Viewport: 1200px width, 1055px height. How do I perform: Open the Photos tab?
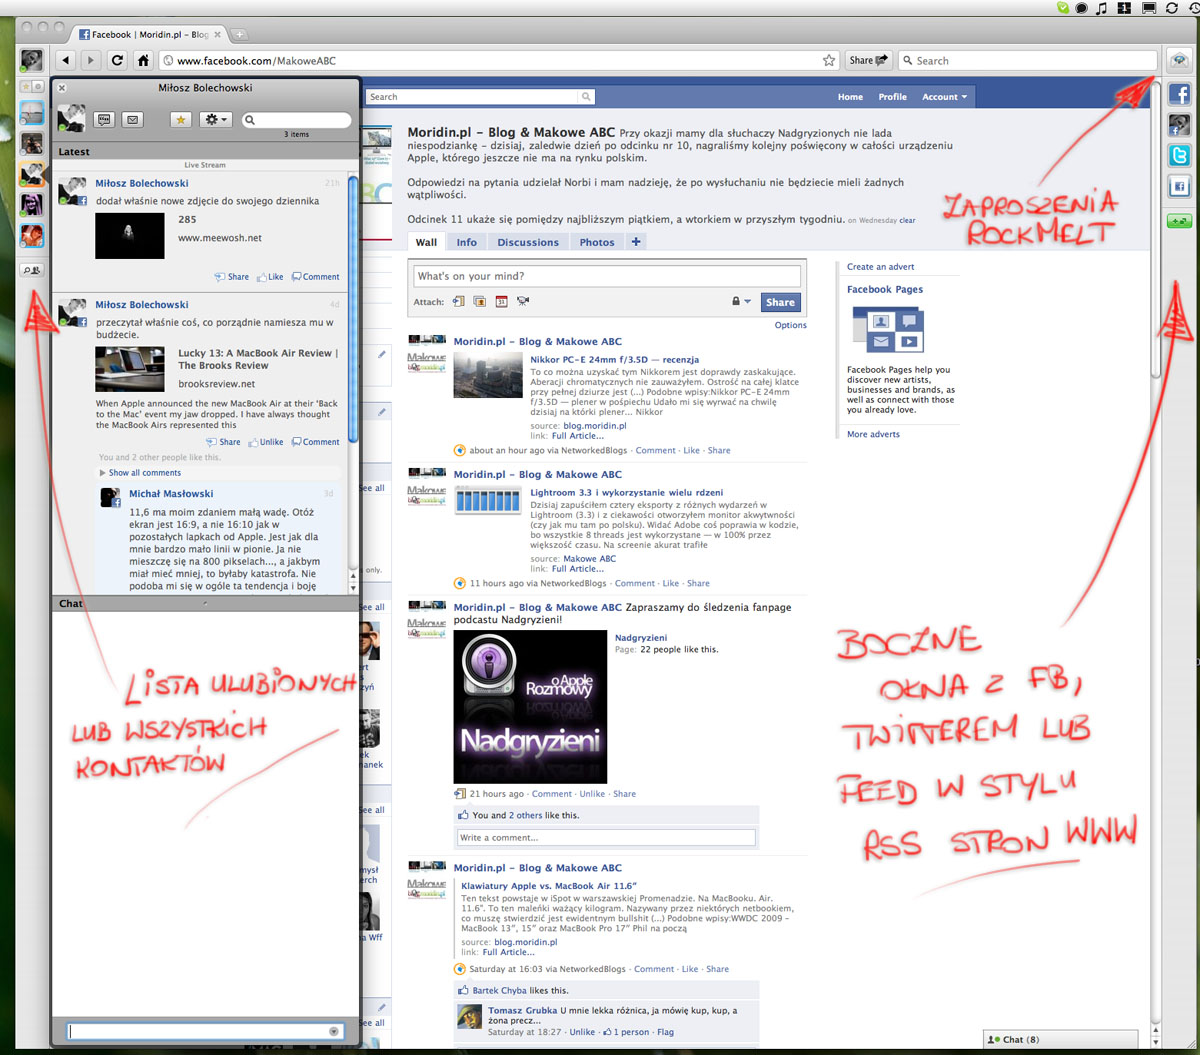pos(596,242)
